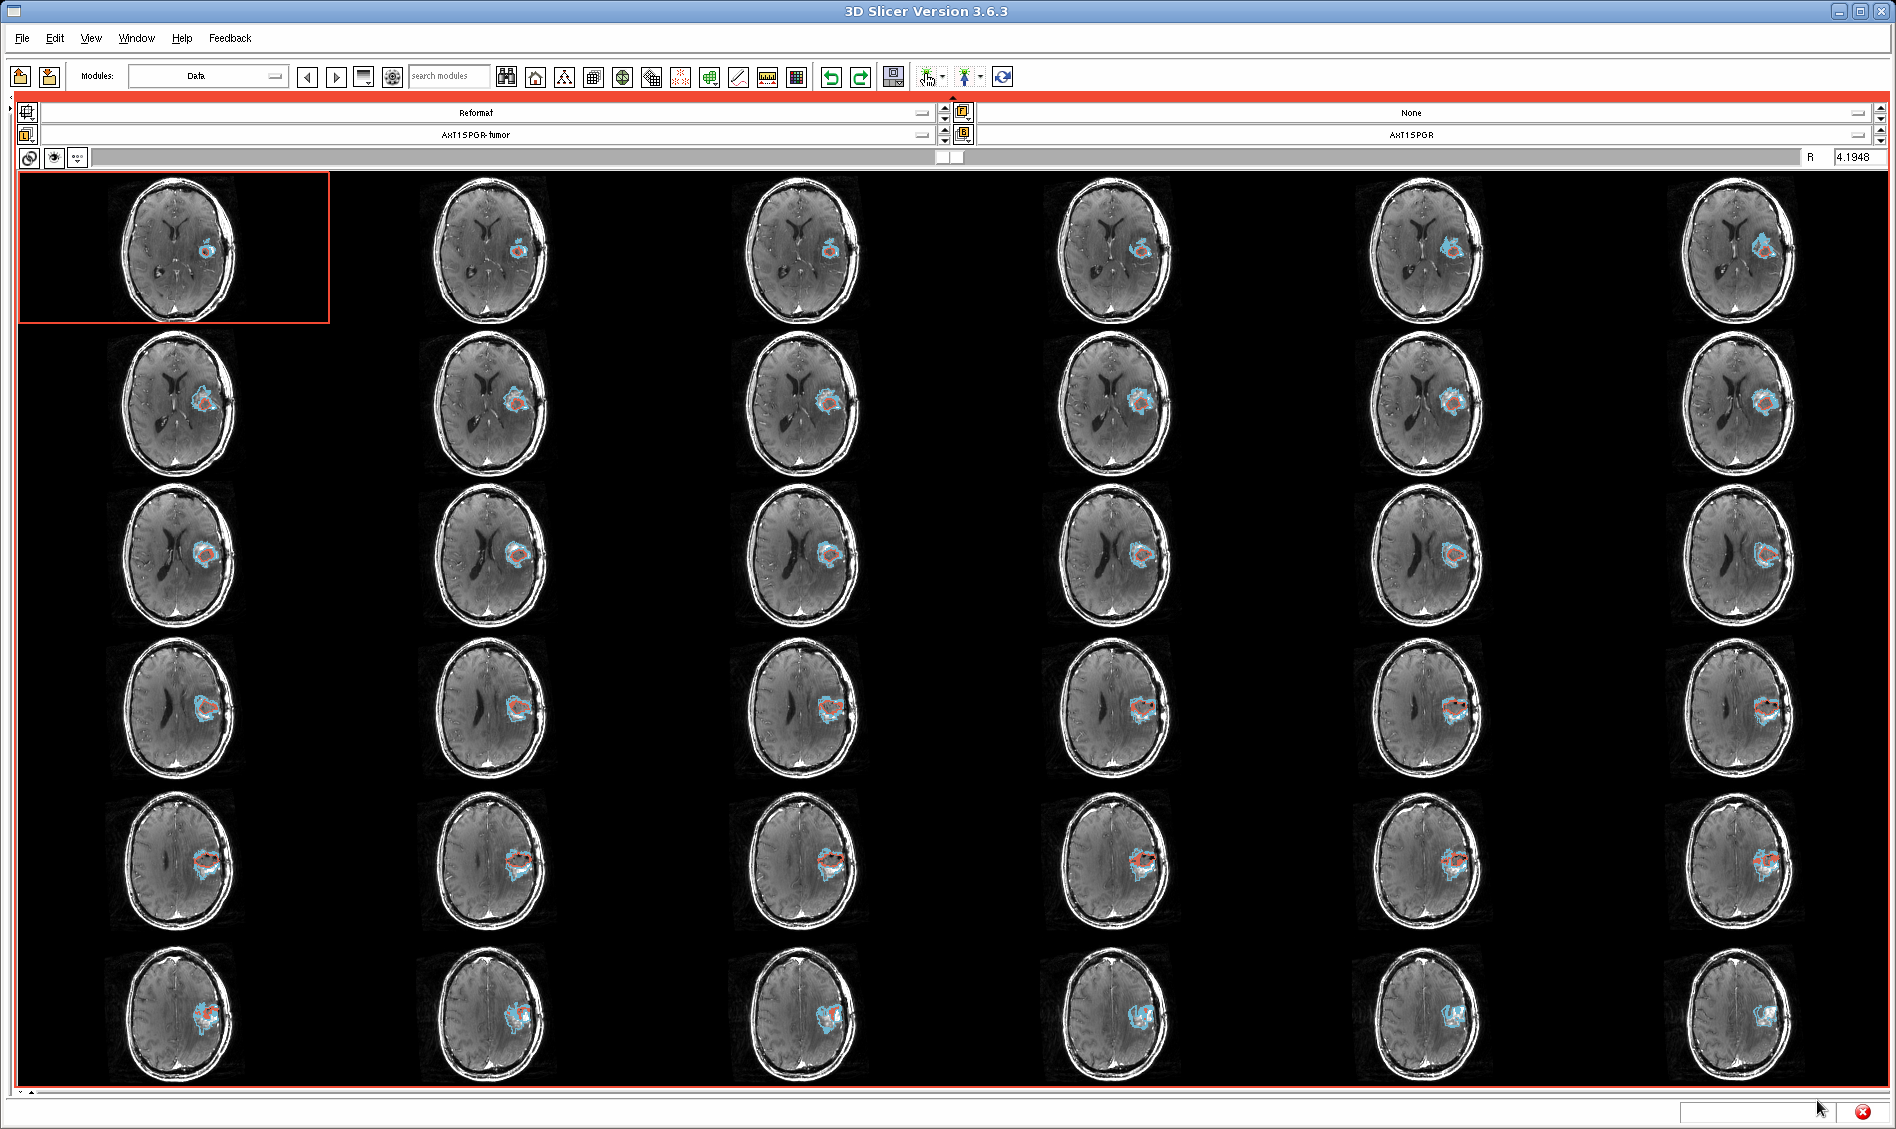Click the binoculars module search icon

click(507, 77)
